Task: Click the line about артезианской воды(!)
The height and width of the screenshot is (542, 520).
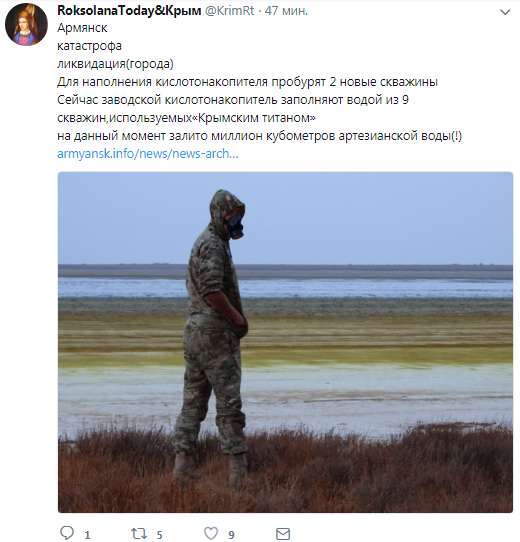Action: click(x=259, y=136)
